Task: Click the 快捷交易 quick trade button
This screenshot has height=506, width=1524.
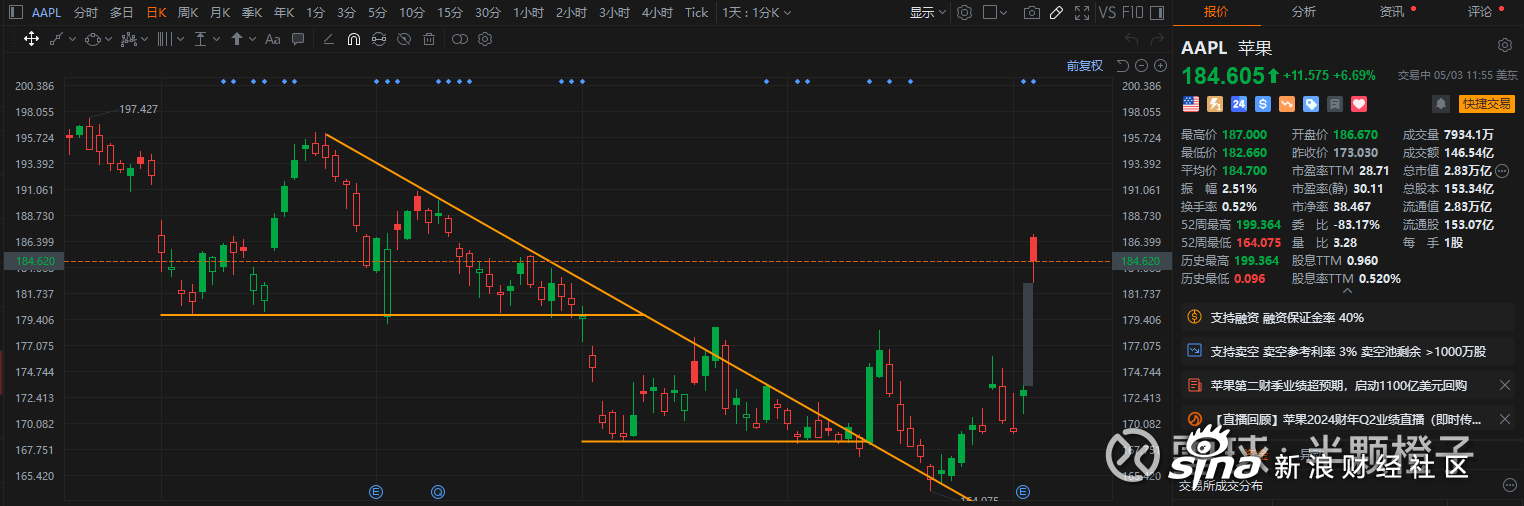Action: coord(1486,103)
